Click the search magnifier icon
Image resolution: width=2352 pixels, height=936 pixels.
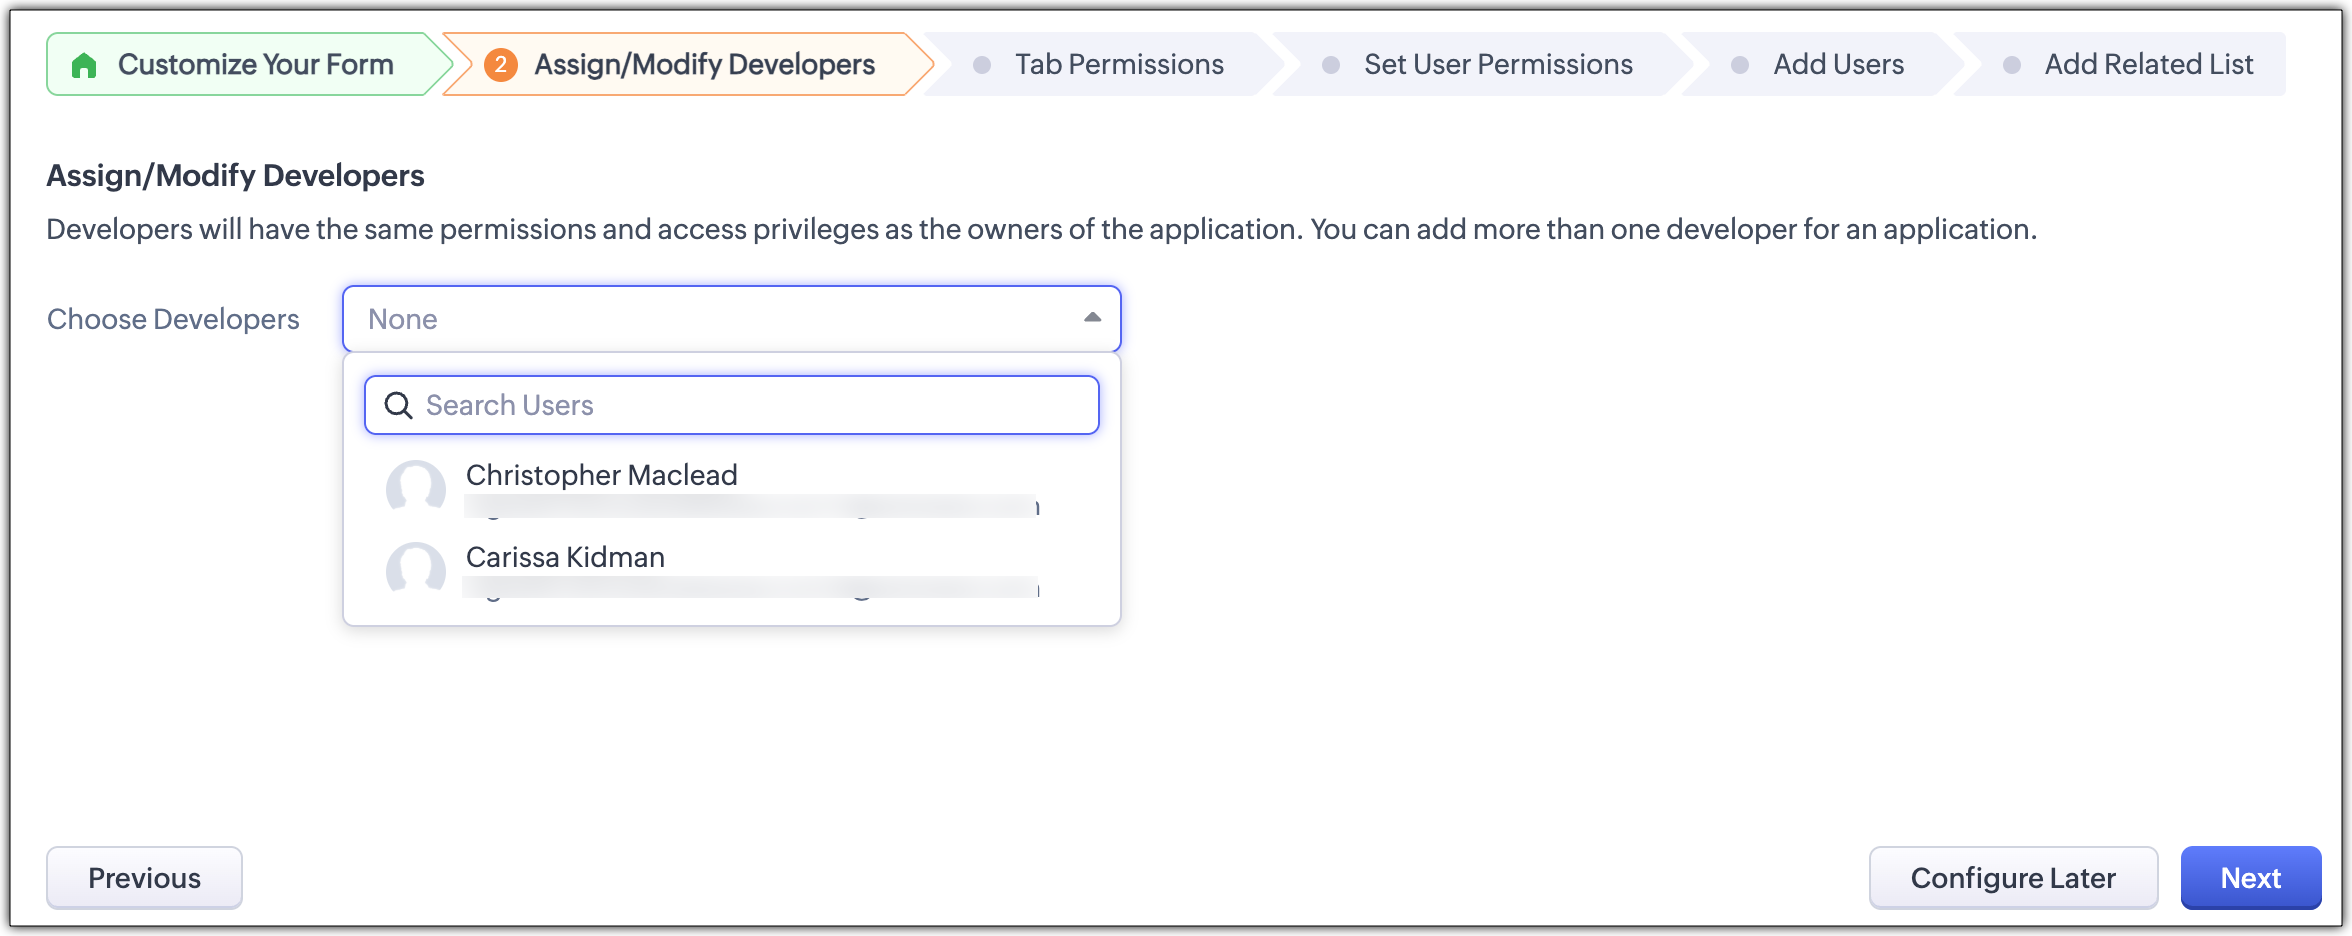398,405
